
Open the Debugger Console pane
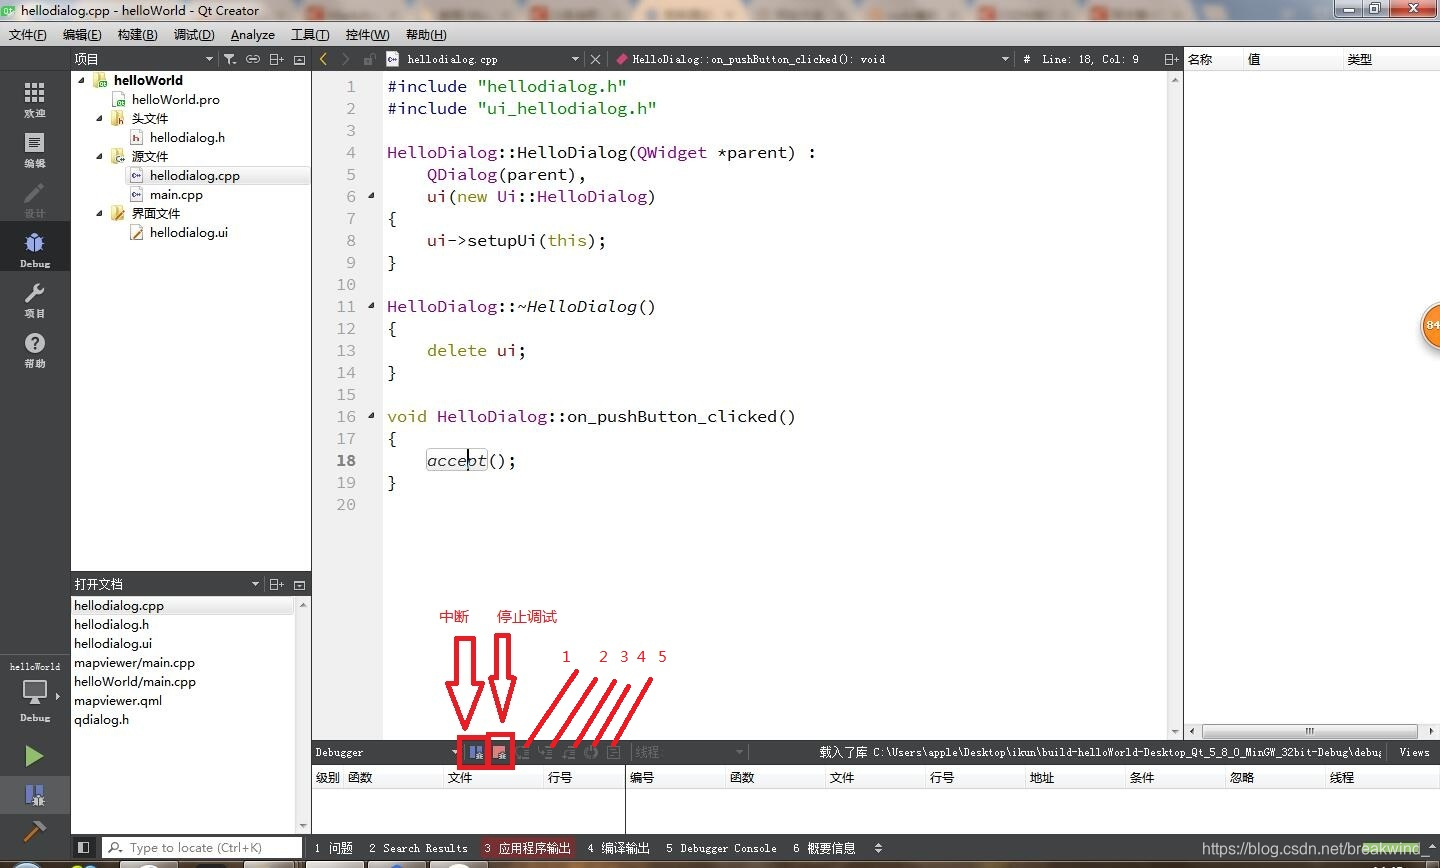click(x=721, y=848)
